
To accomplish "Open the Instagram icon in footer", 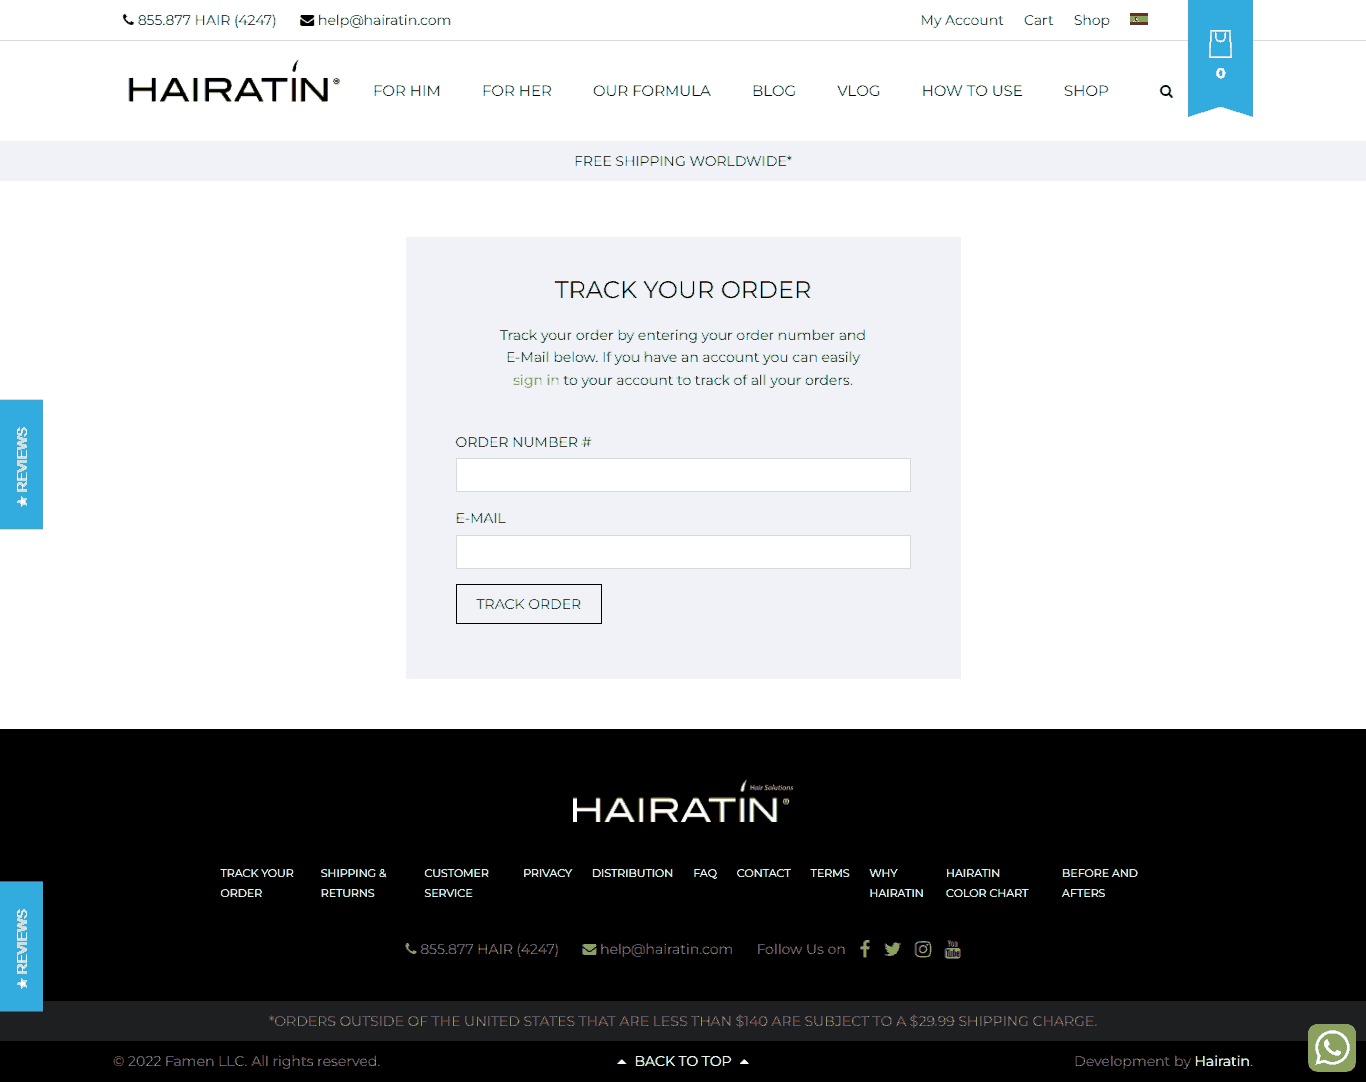I will [923, 949].
